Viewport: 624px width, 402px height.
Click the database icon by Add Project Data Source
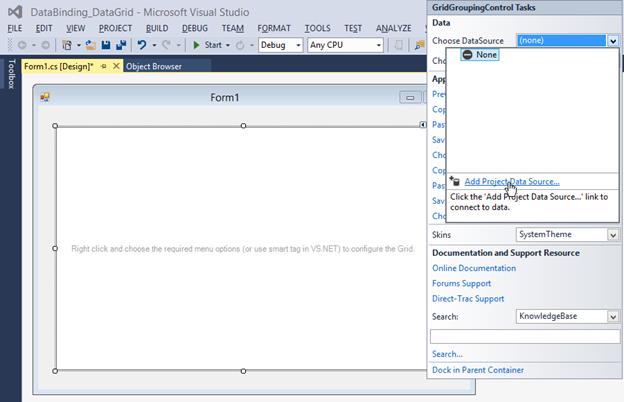click(x=455, y=181)
